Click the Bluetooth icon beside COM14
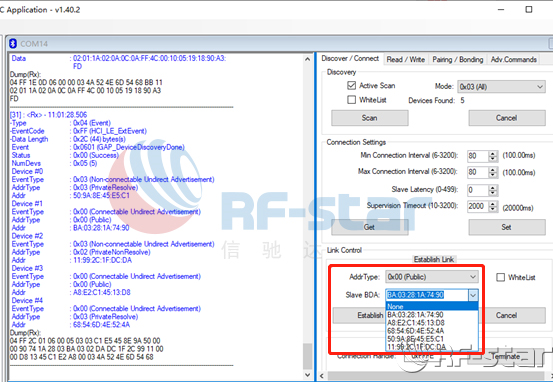This screenshot has height=382, width=553. coord(13,44)
